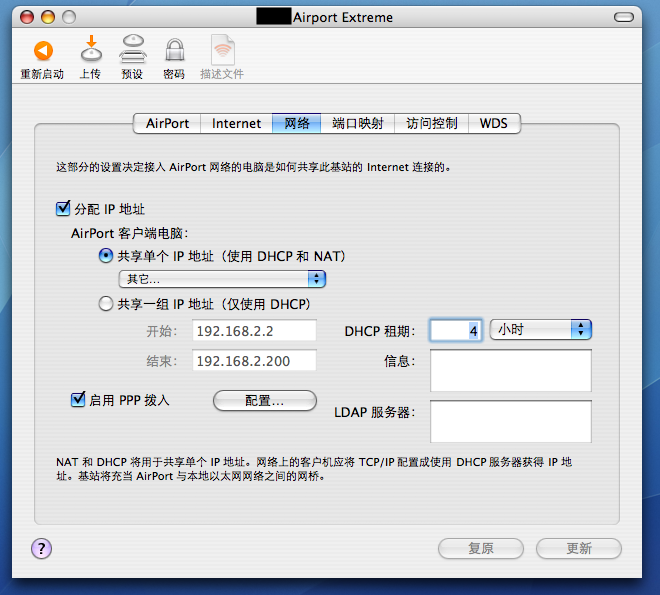
Task: Select the 网络 tab
Action: pos(297,123)
